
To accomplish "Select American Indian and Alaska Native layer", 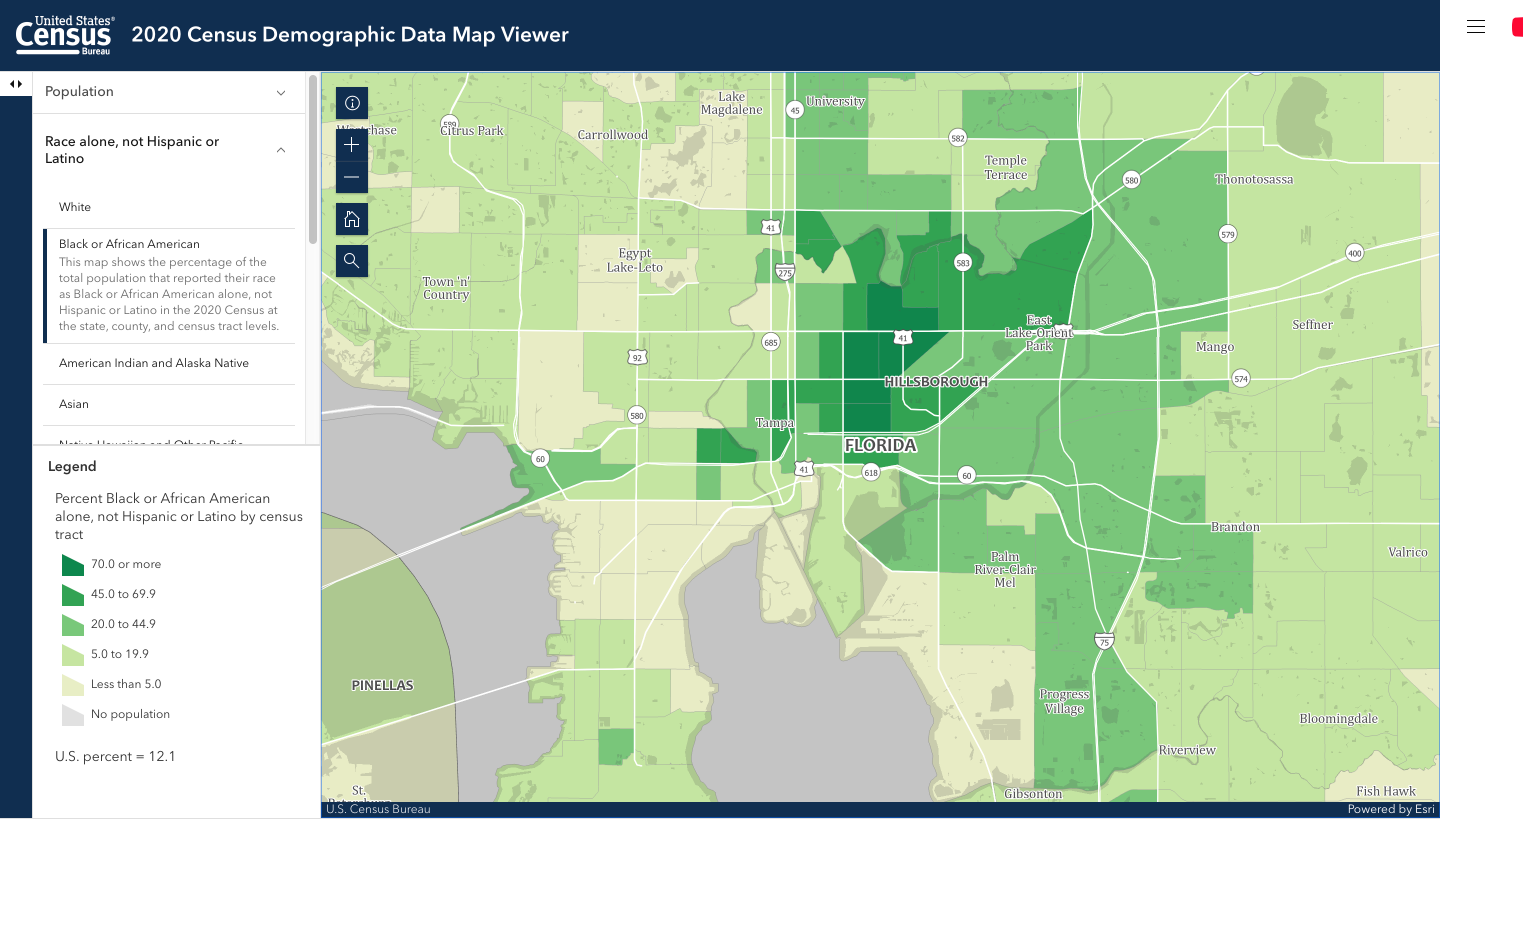I will [x=154, y=363].
